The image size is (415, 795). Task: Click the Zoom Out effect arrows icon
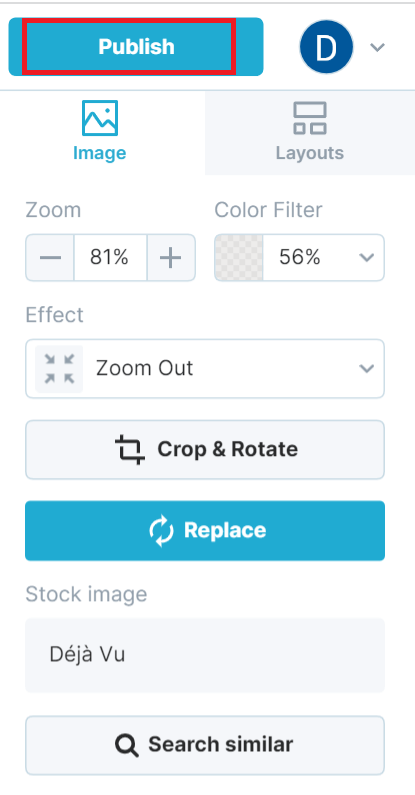[59, 369]
